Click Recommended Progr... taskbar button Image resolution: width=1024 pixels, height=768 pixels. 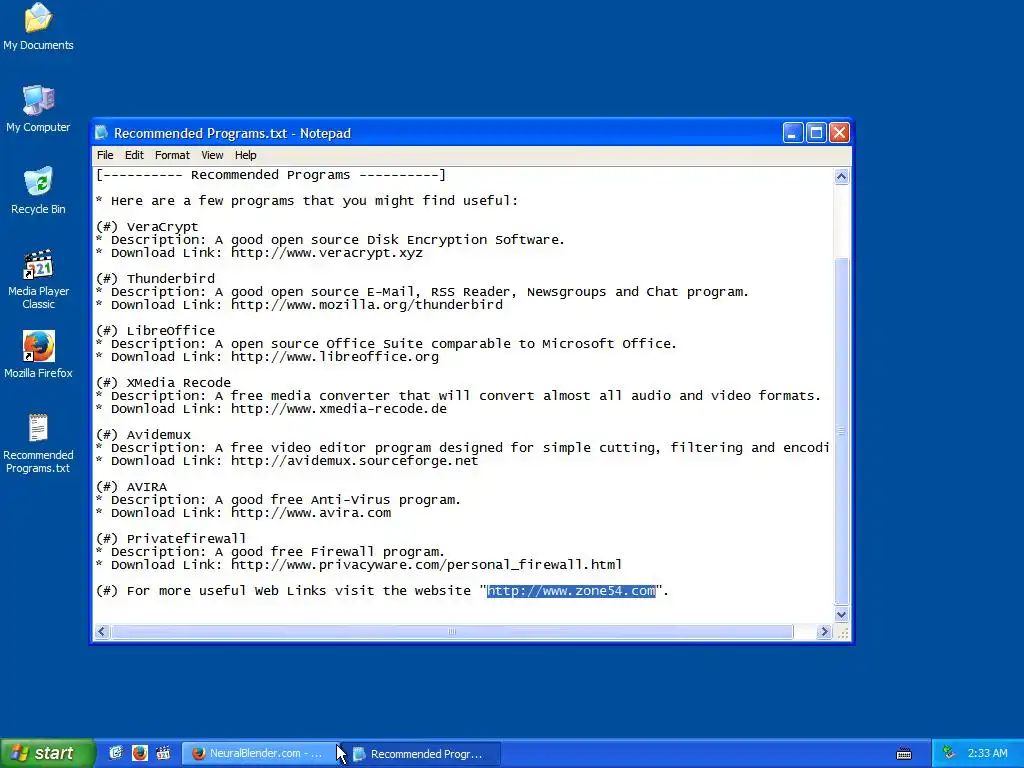tap(422, 754)
